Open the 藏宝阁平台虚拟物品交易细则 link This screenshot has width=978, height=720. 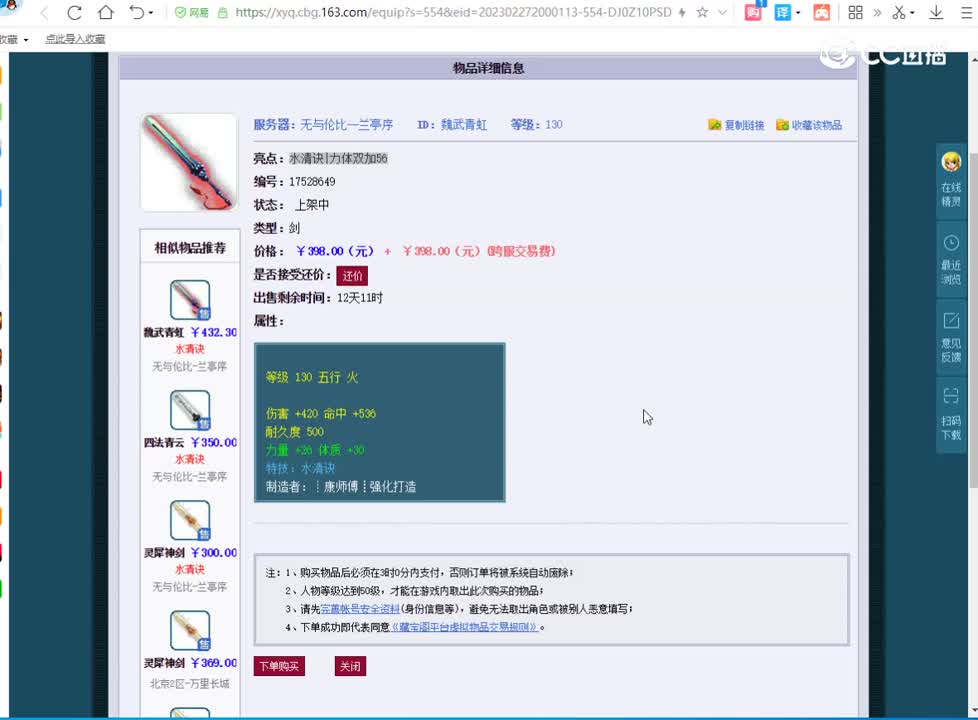click(464, 627)
